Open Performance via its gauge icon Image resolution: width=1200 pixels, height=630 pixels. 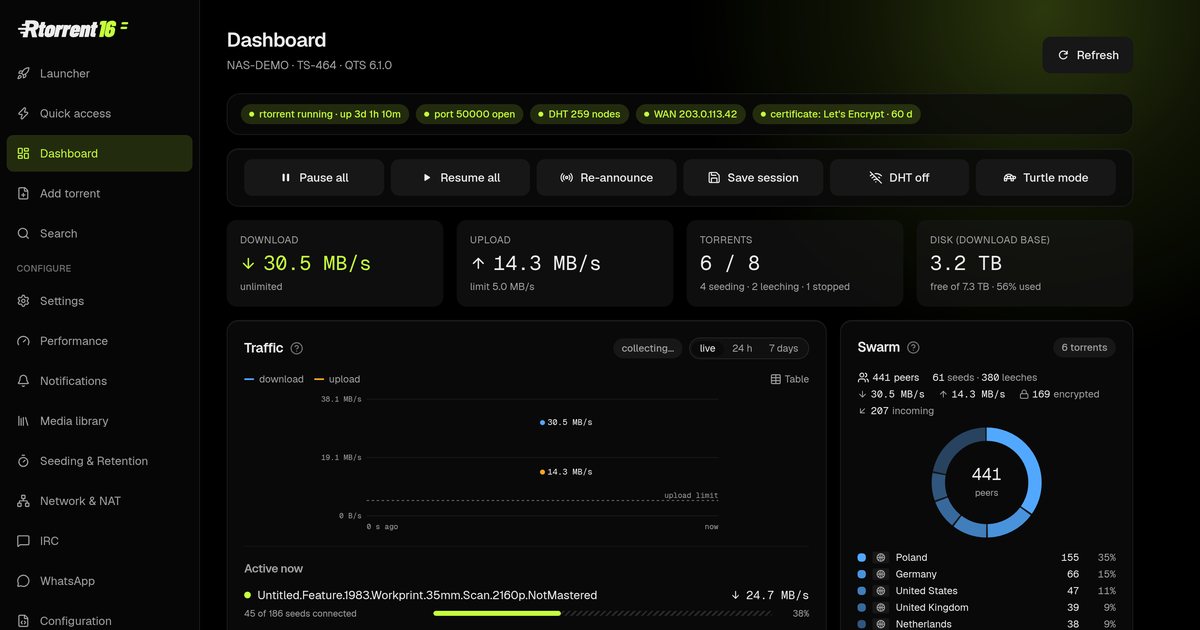23,341
